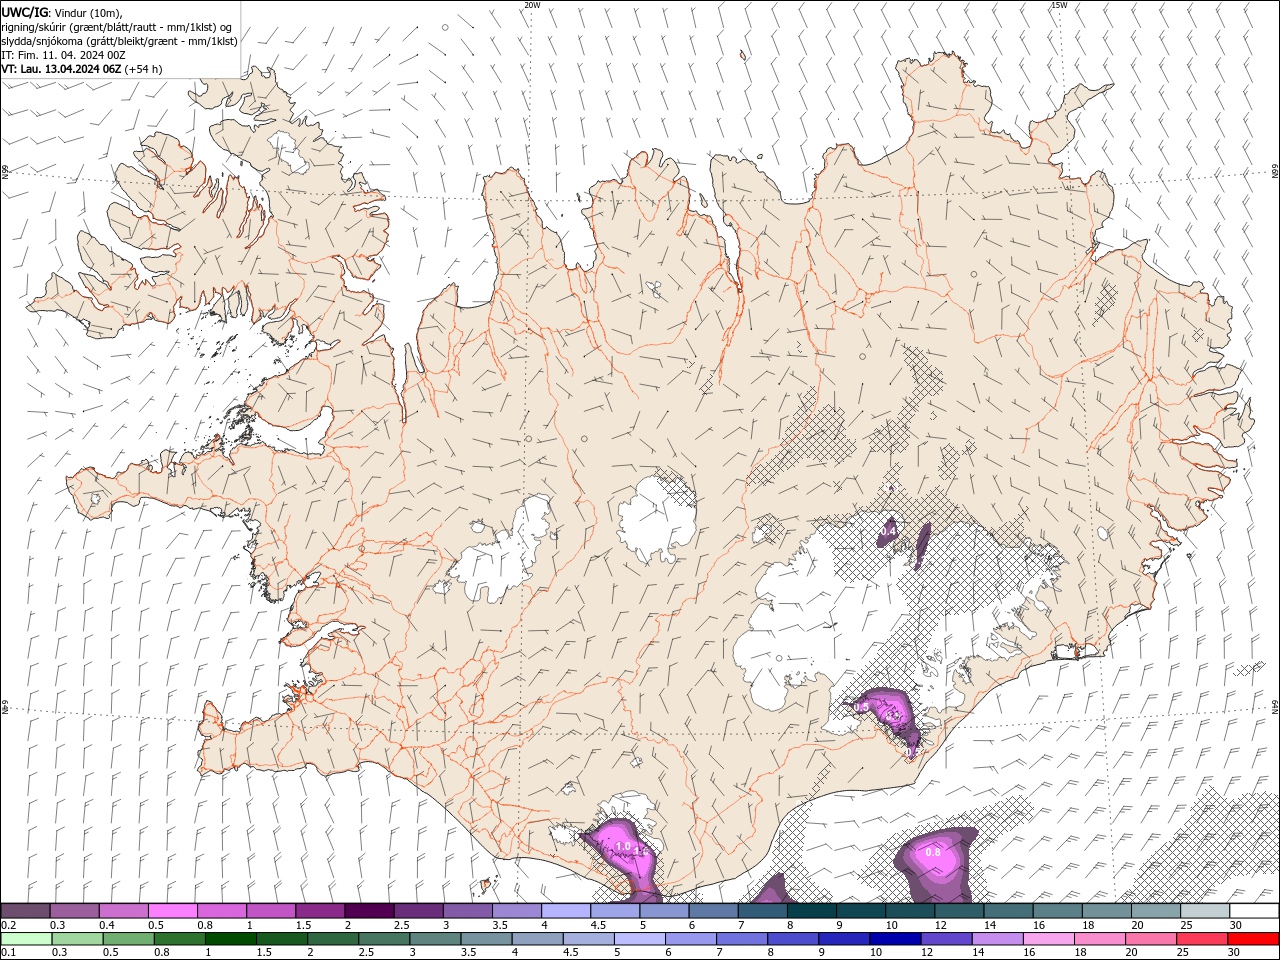Click the 'UWC/IG: Vindur (10m)' title text
This screenshot has height=960, width=1280.
tap(62, 12)
